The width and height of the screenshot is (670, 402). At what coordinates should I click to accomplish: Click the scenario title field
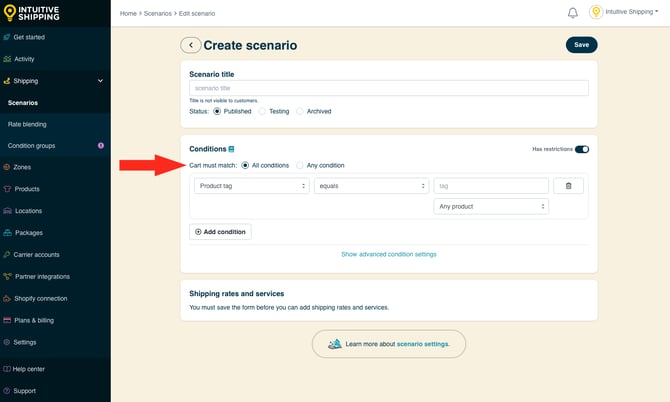[389, 88]
